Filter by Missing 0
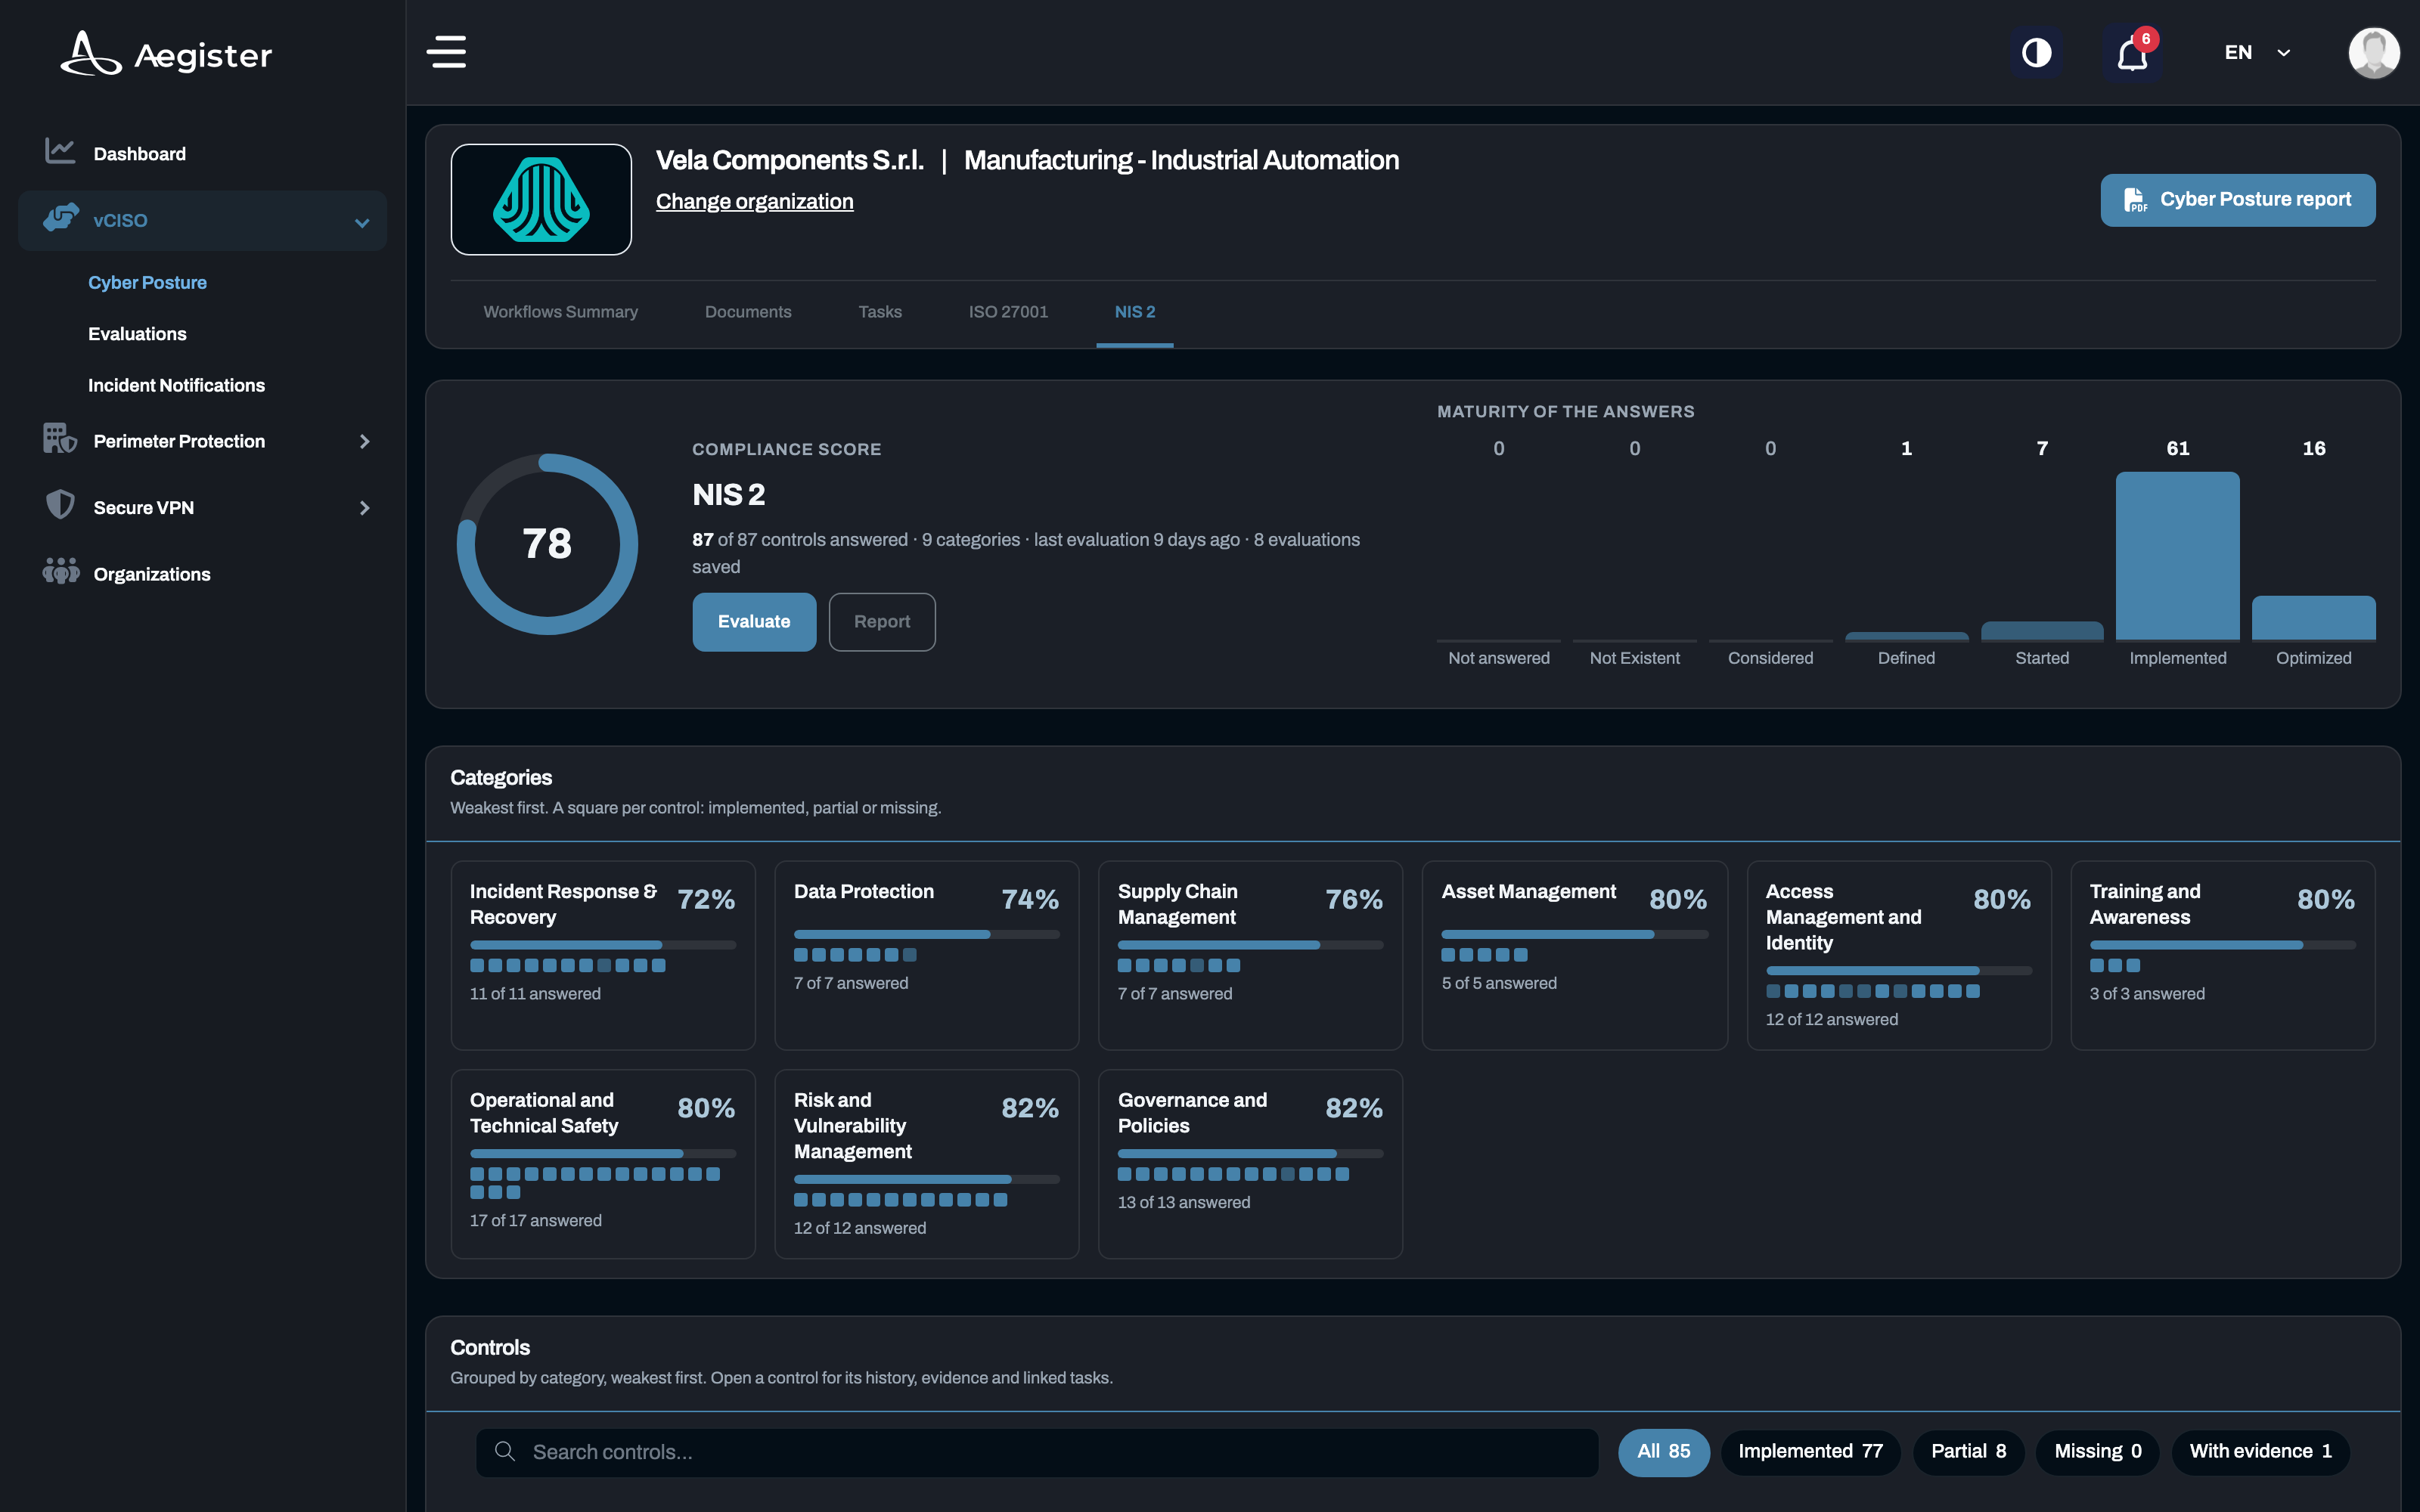Viewport: 2420px width, 1512px height. (2097, 1451)
